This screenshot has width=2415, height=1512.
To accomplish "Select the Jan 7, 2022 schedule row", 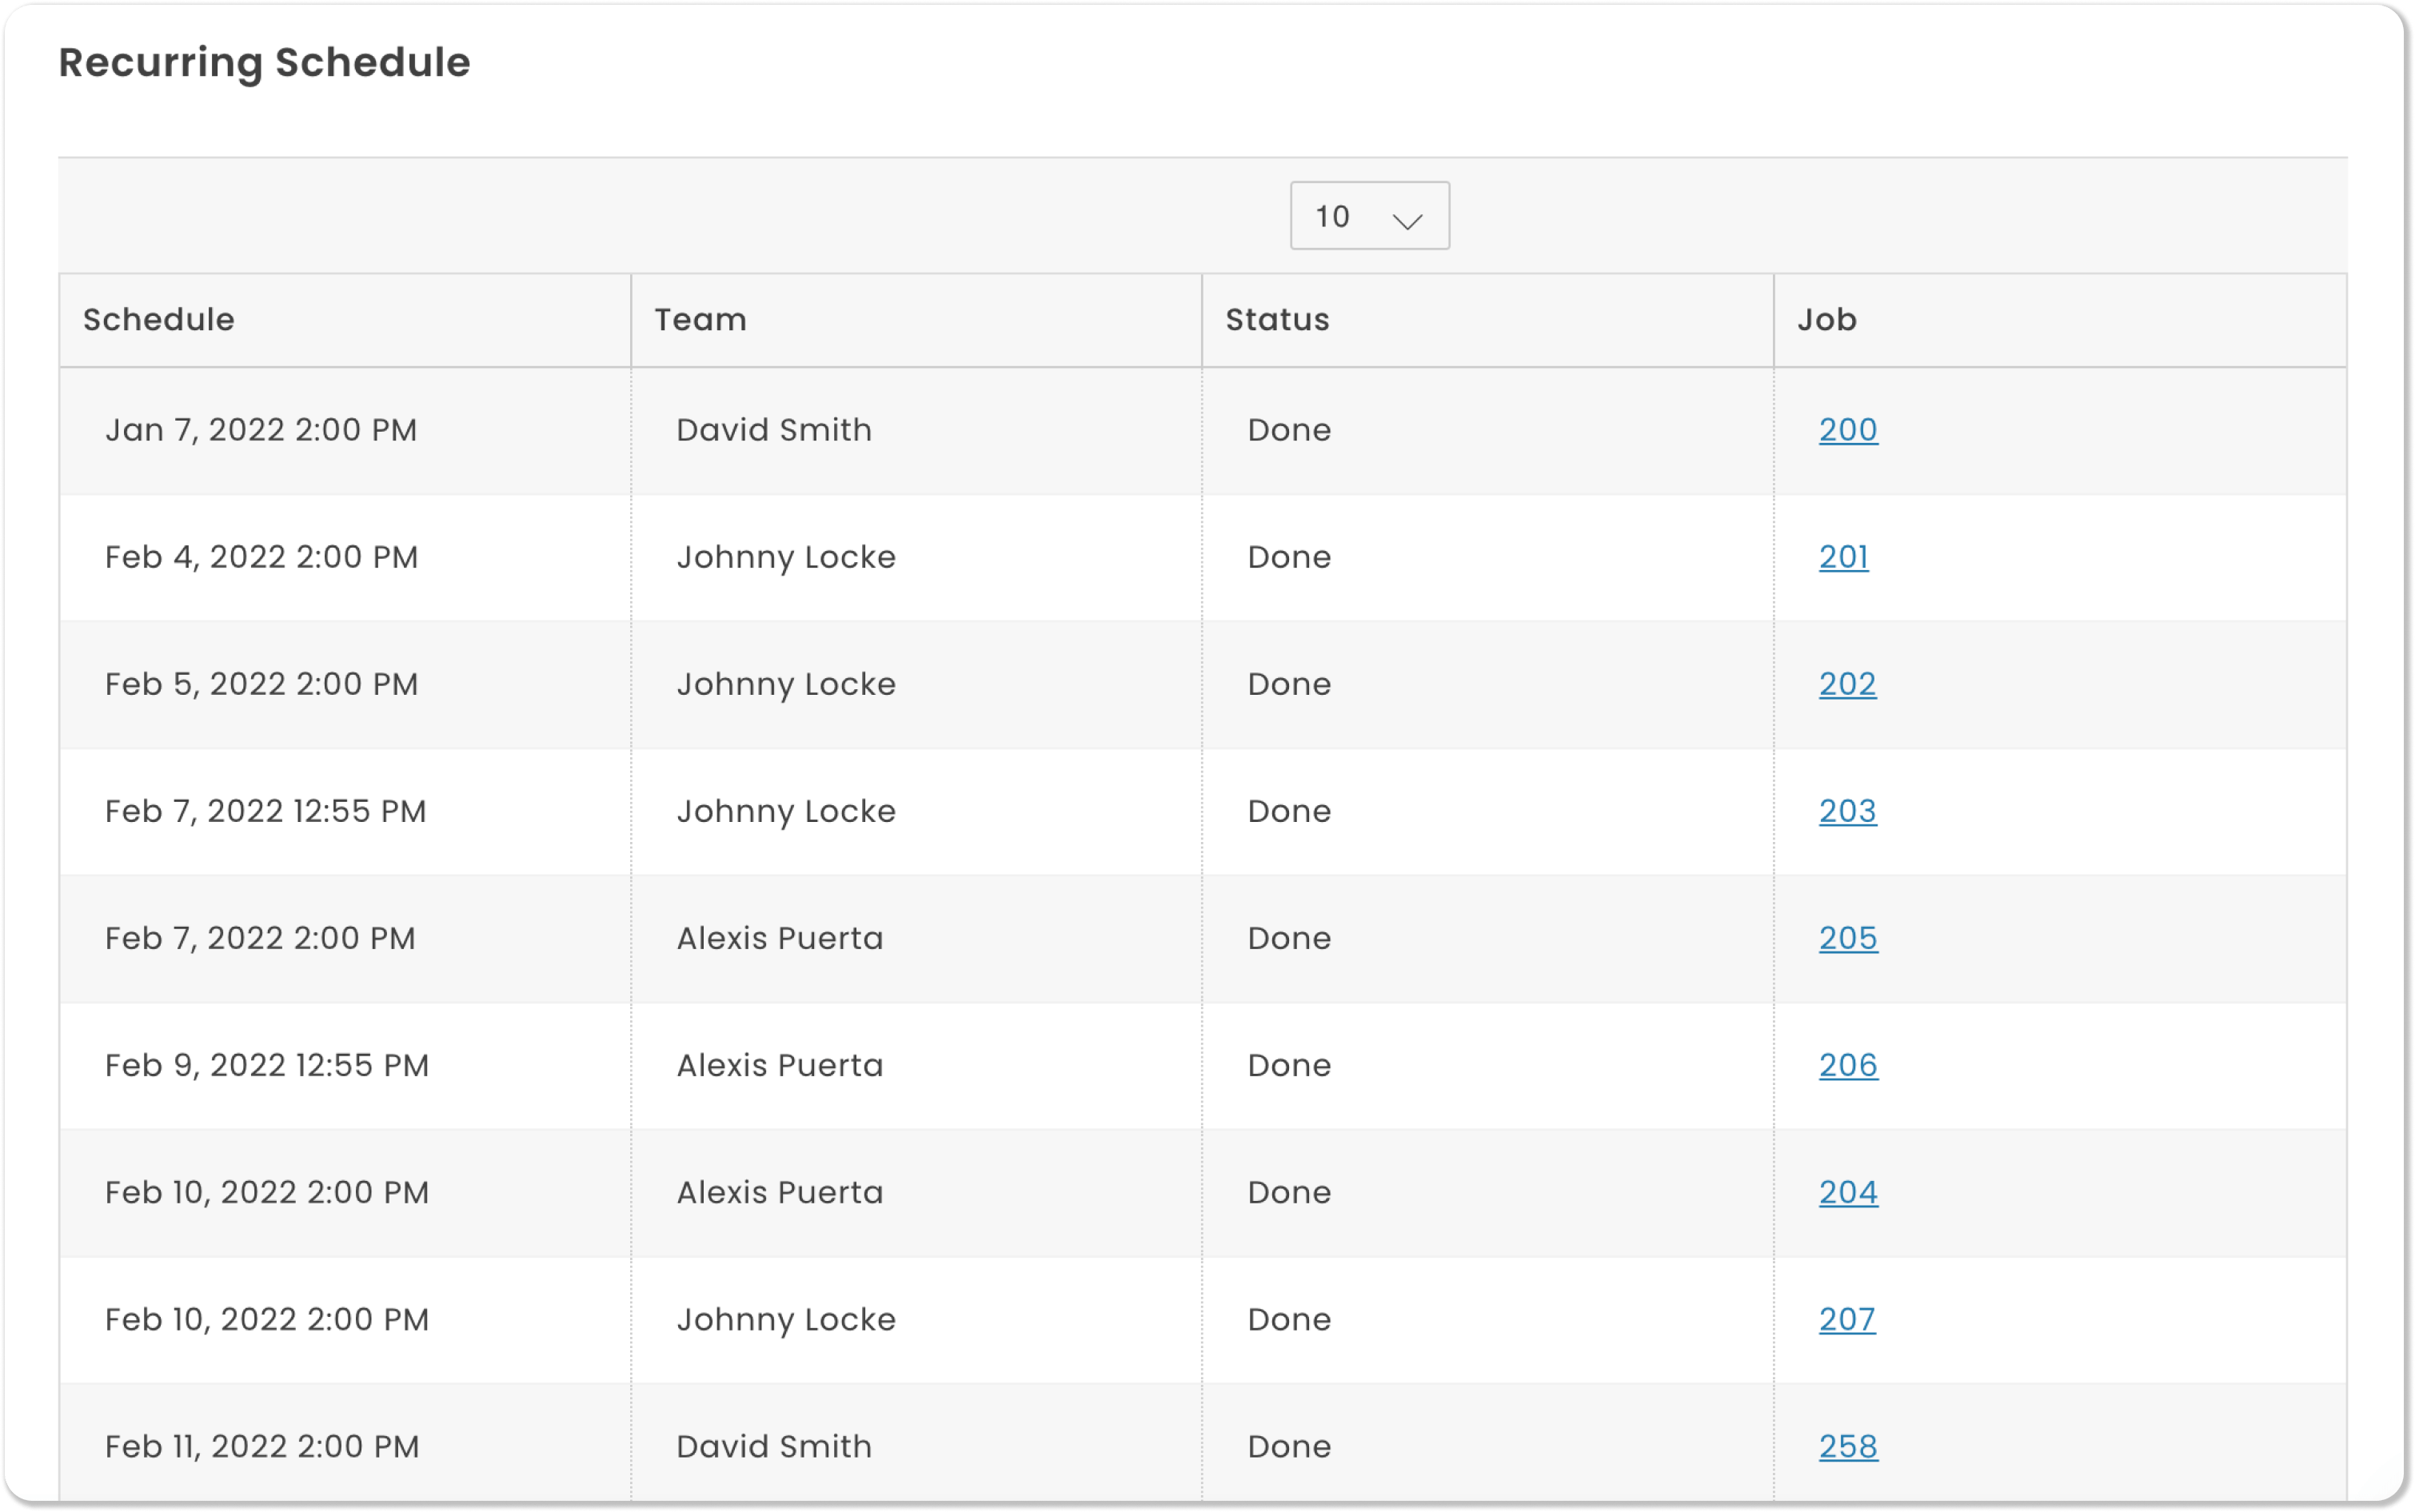I will [600, 429].
